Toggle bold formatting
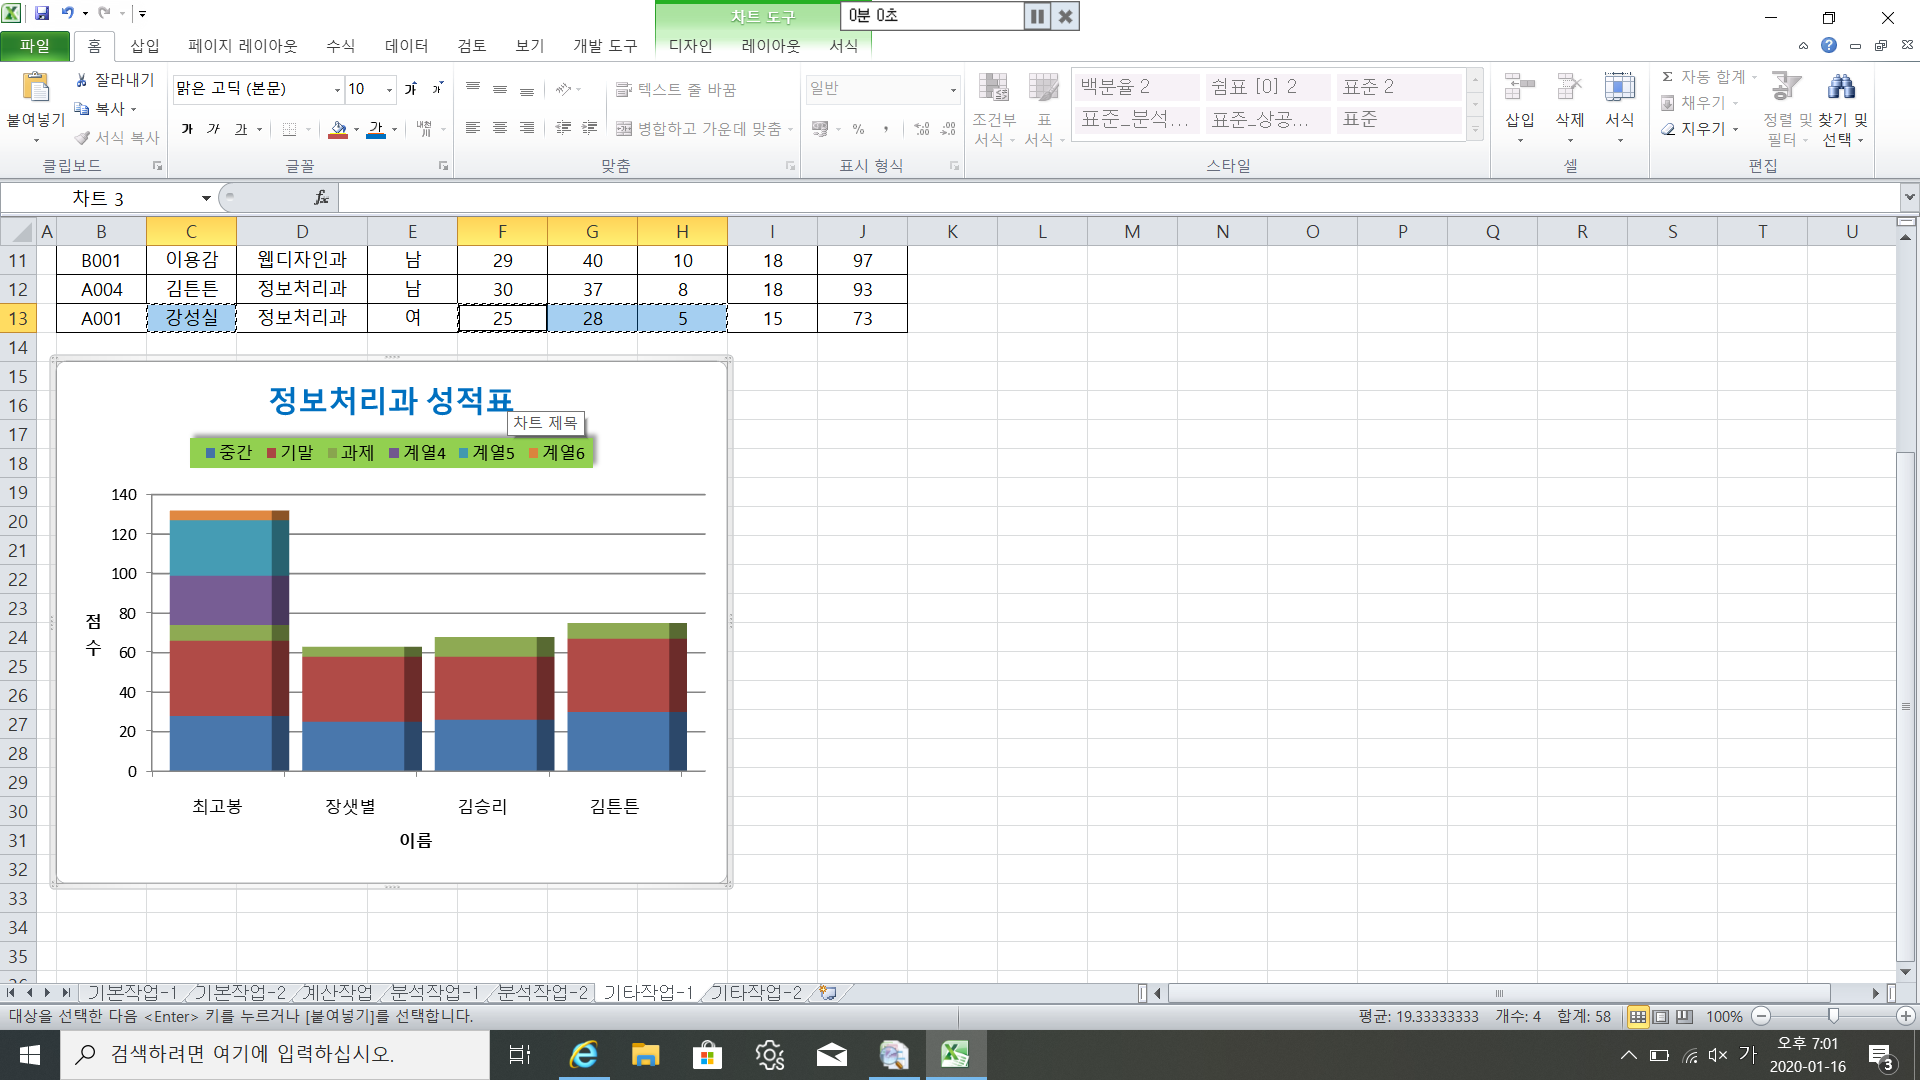The height and width of the screenshot is (1080, 1920). click(187, 129)
